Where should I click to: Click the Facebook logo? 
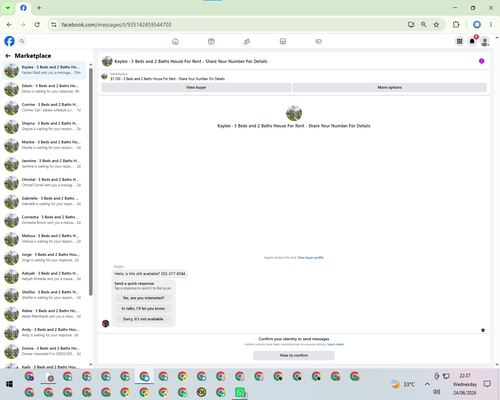click(9, 41)
